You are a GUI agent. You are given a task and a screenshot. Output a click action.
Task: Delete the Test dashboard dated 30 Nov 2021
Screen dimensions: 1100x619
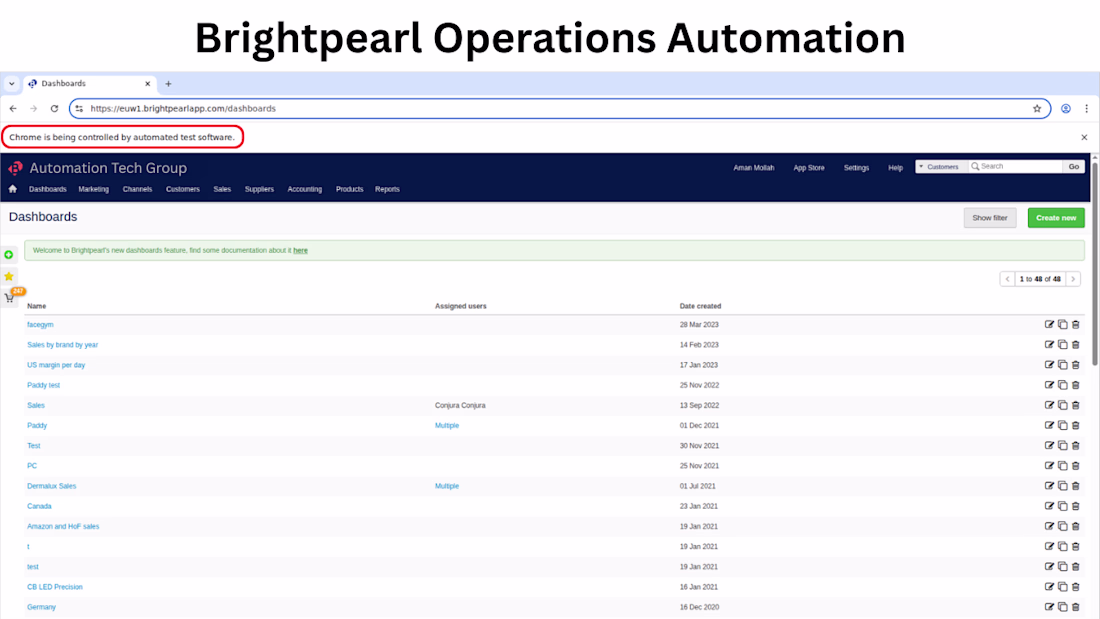[x=1075, y=446]
